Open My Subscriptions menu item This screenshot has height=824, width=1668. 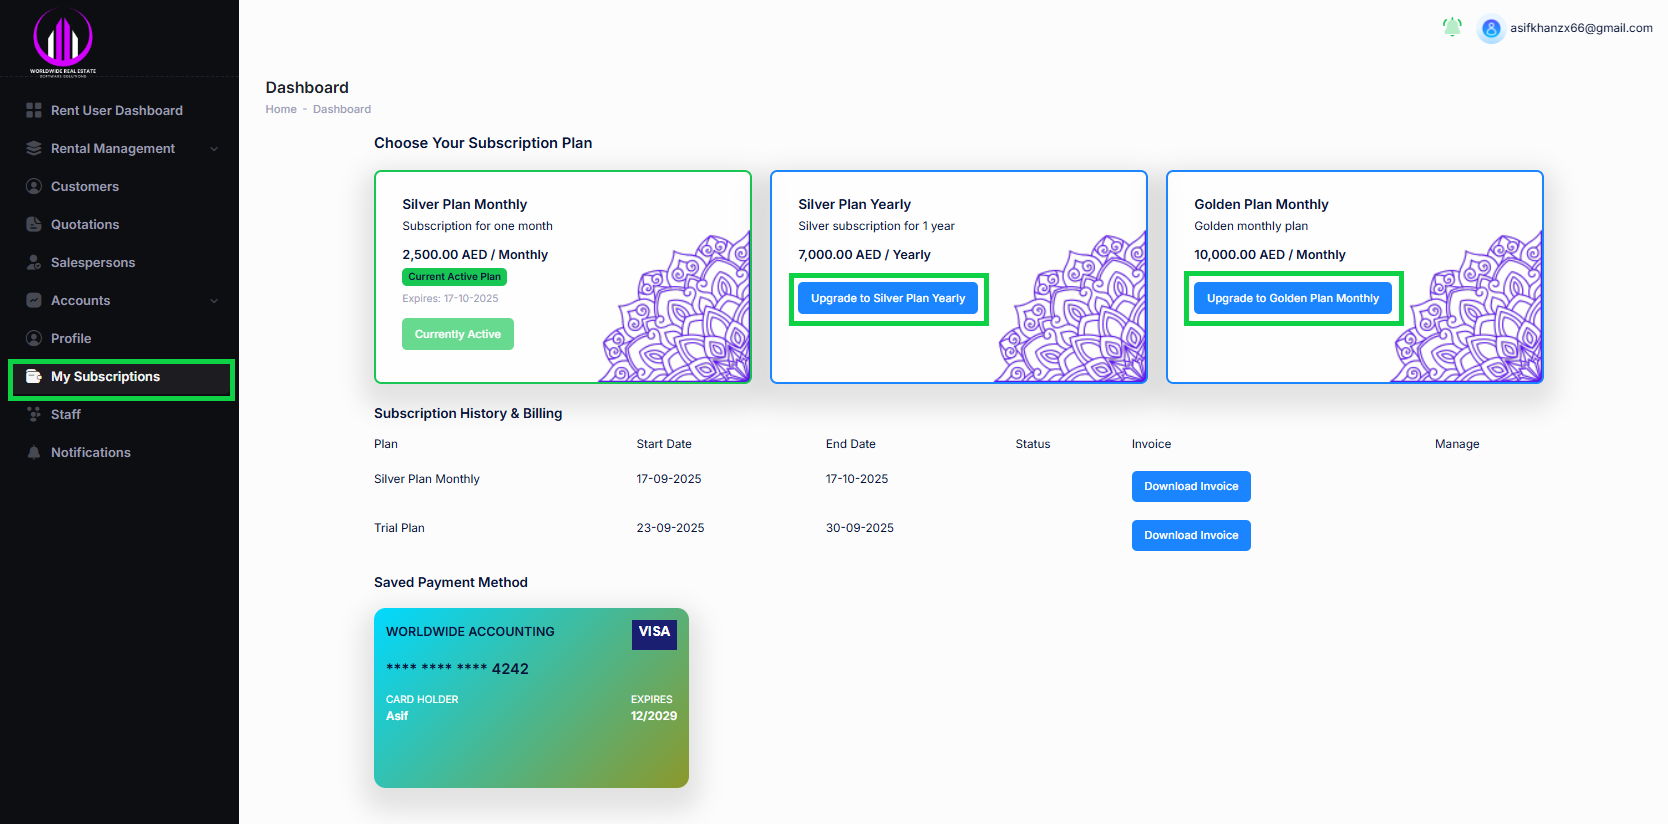click(x=105, y=377)
